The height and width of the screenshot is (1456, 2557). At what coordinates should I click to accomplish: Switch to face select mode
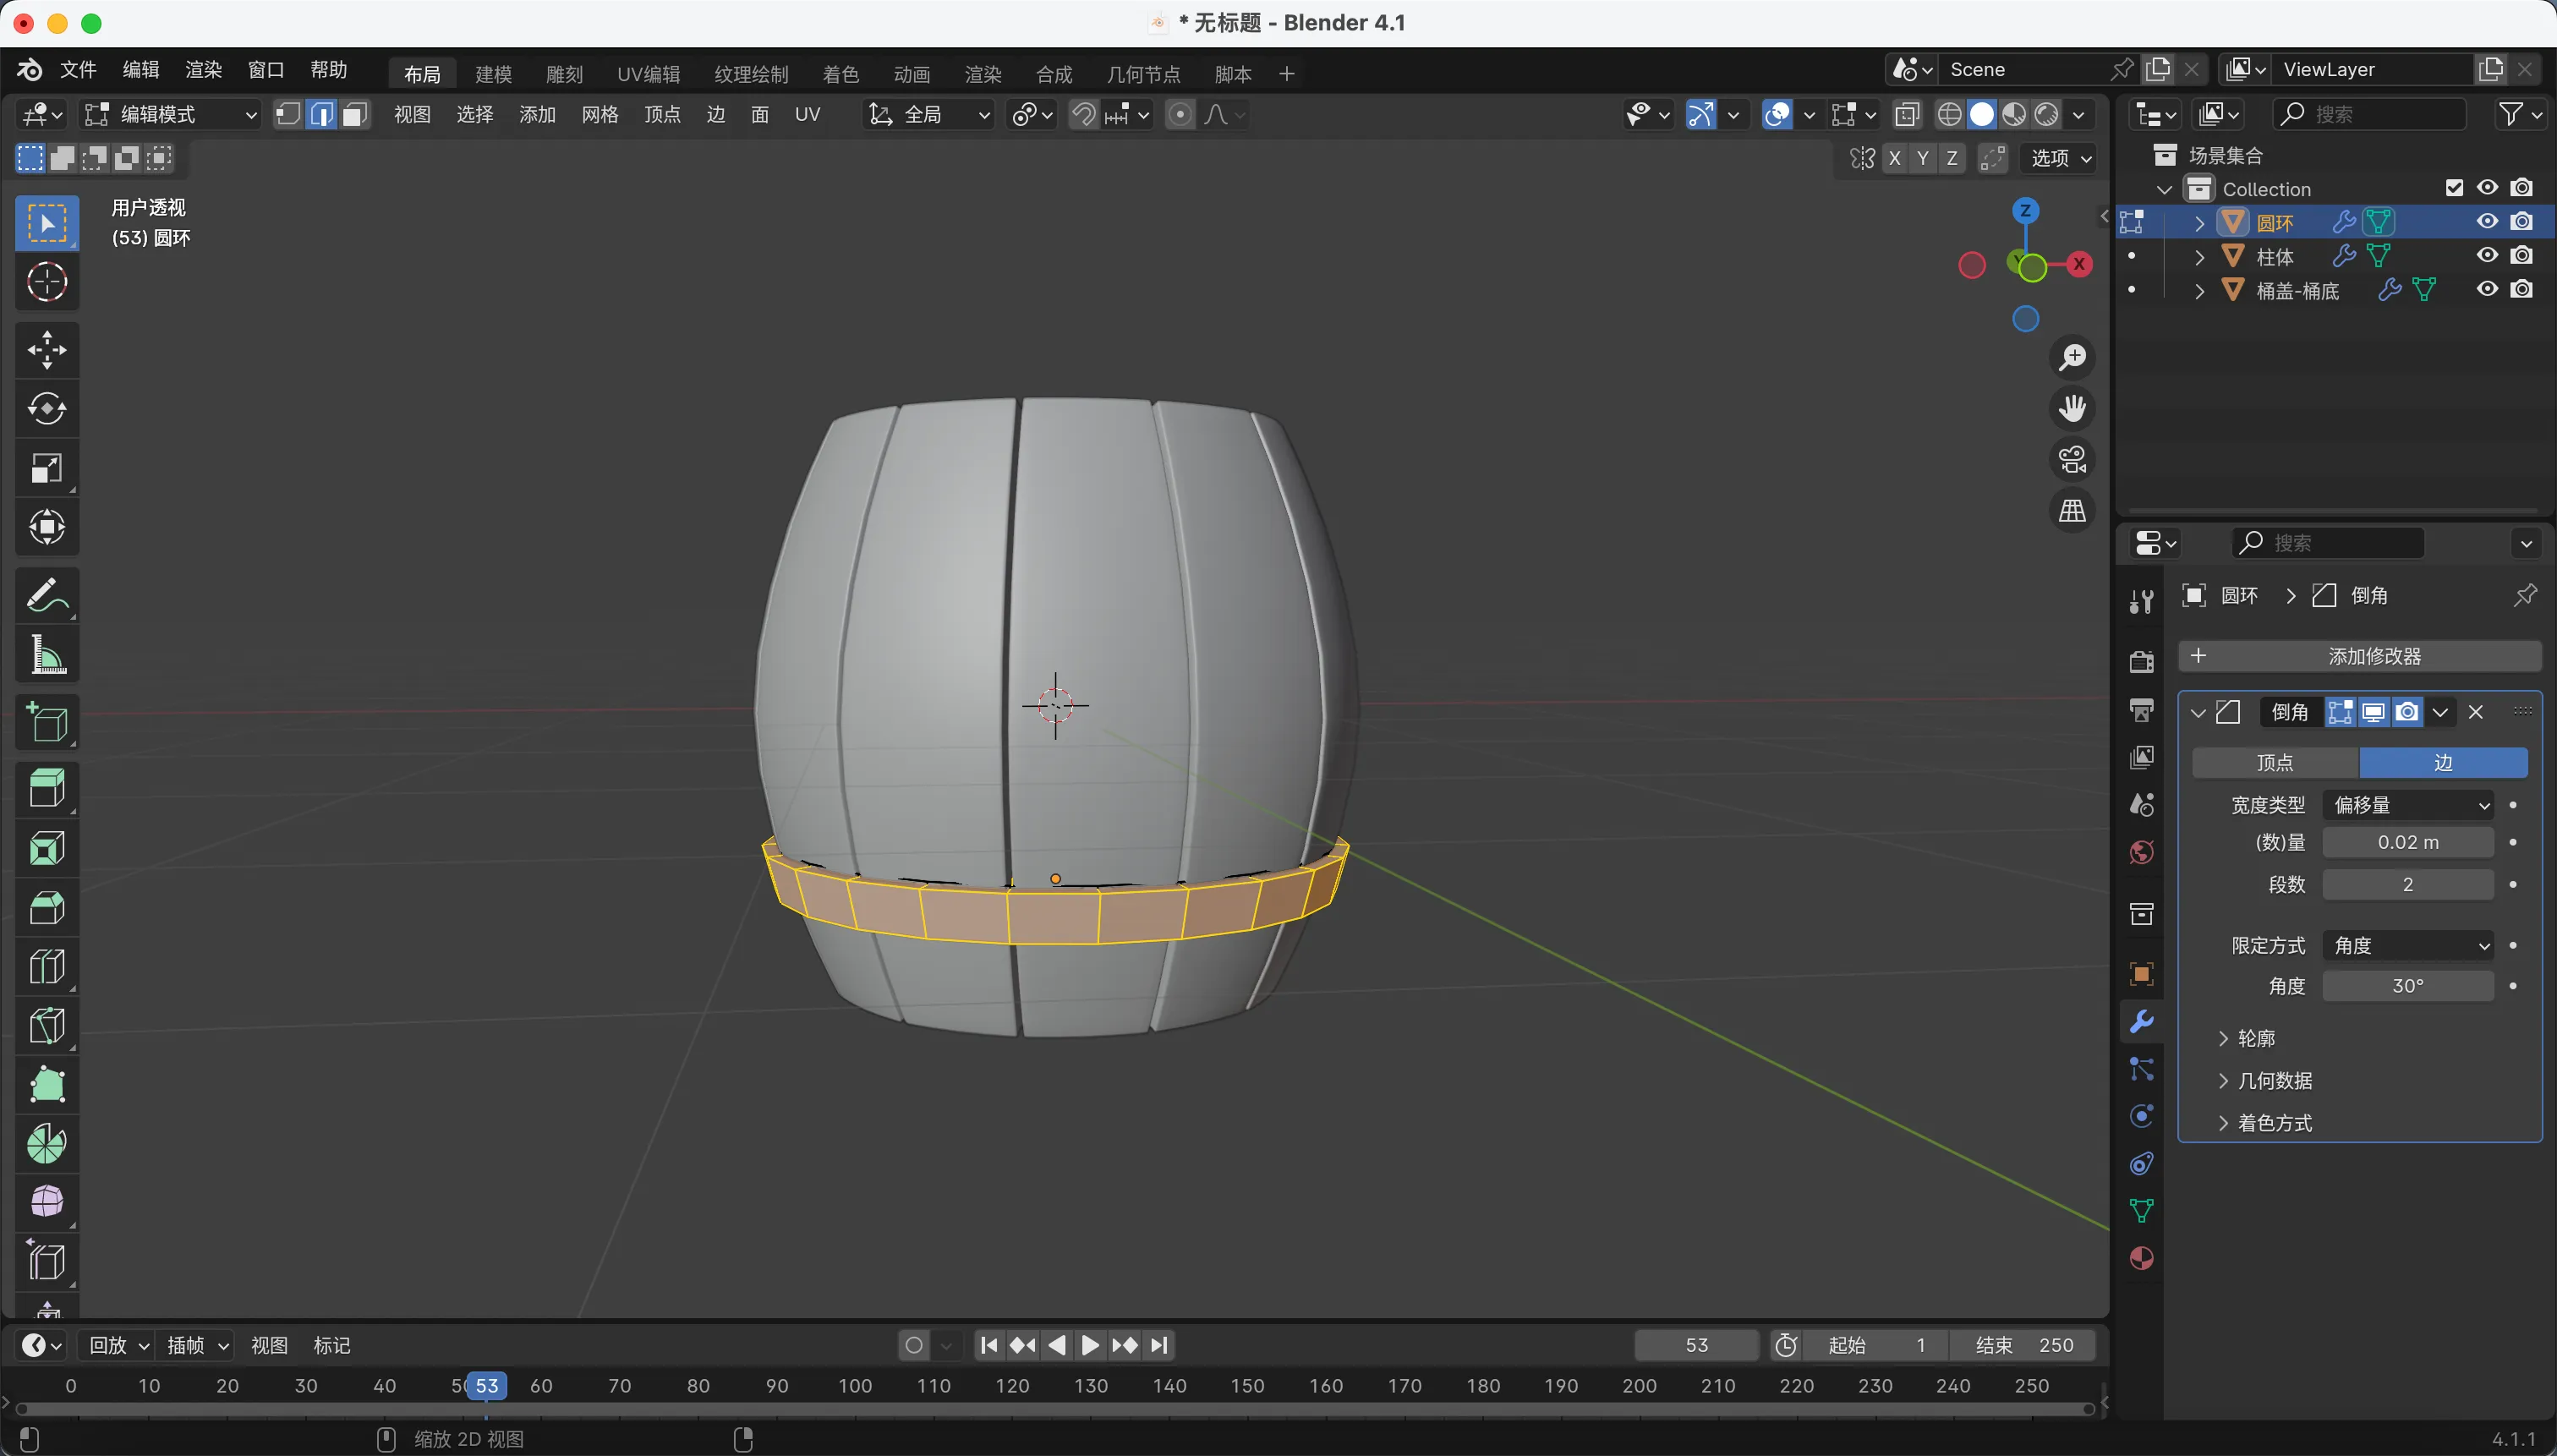point(354,114)
